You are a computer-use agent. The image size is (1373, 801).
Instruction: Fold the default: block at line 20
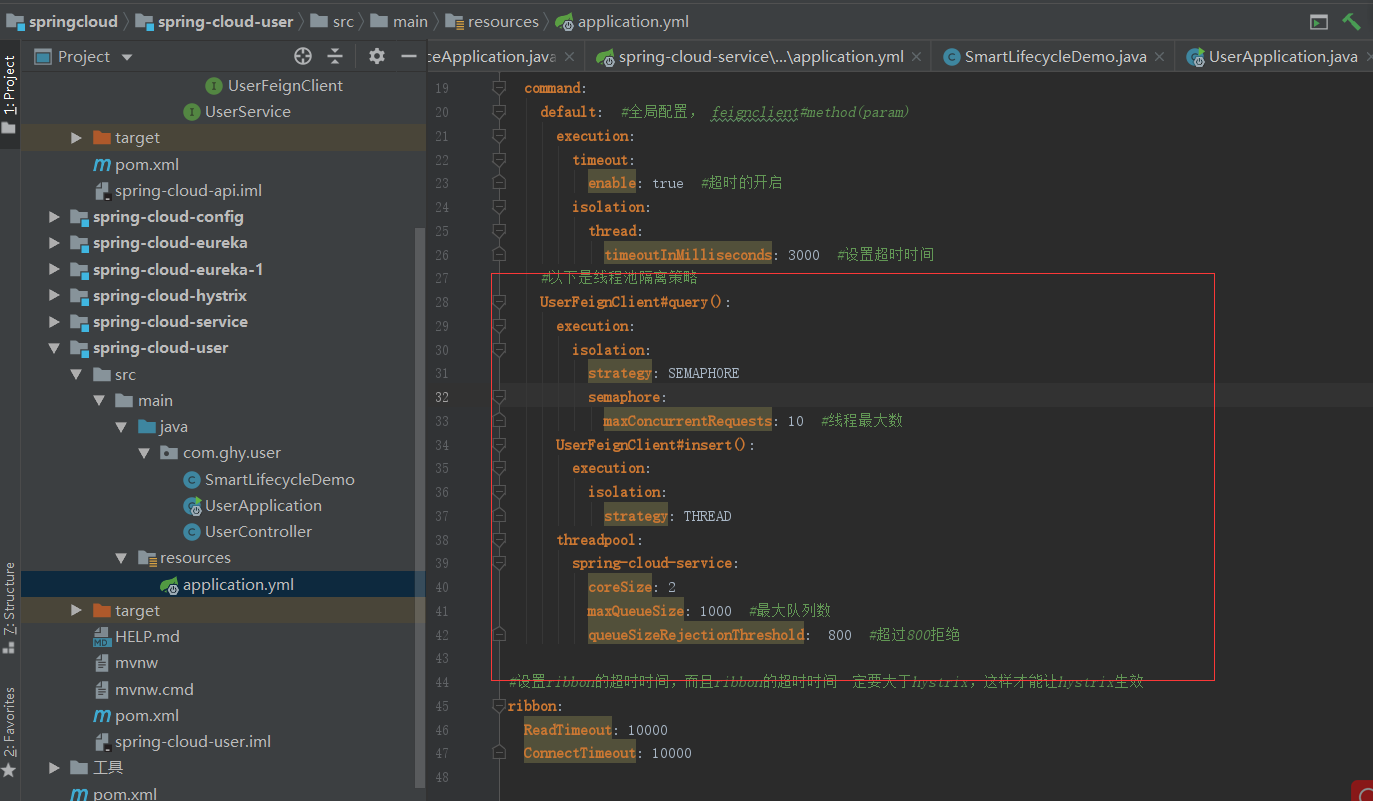pyautogui.click(x=499, y=112)
